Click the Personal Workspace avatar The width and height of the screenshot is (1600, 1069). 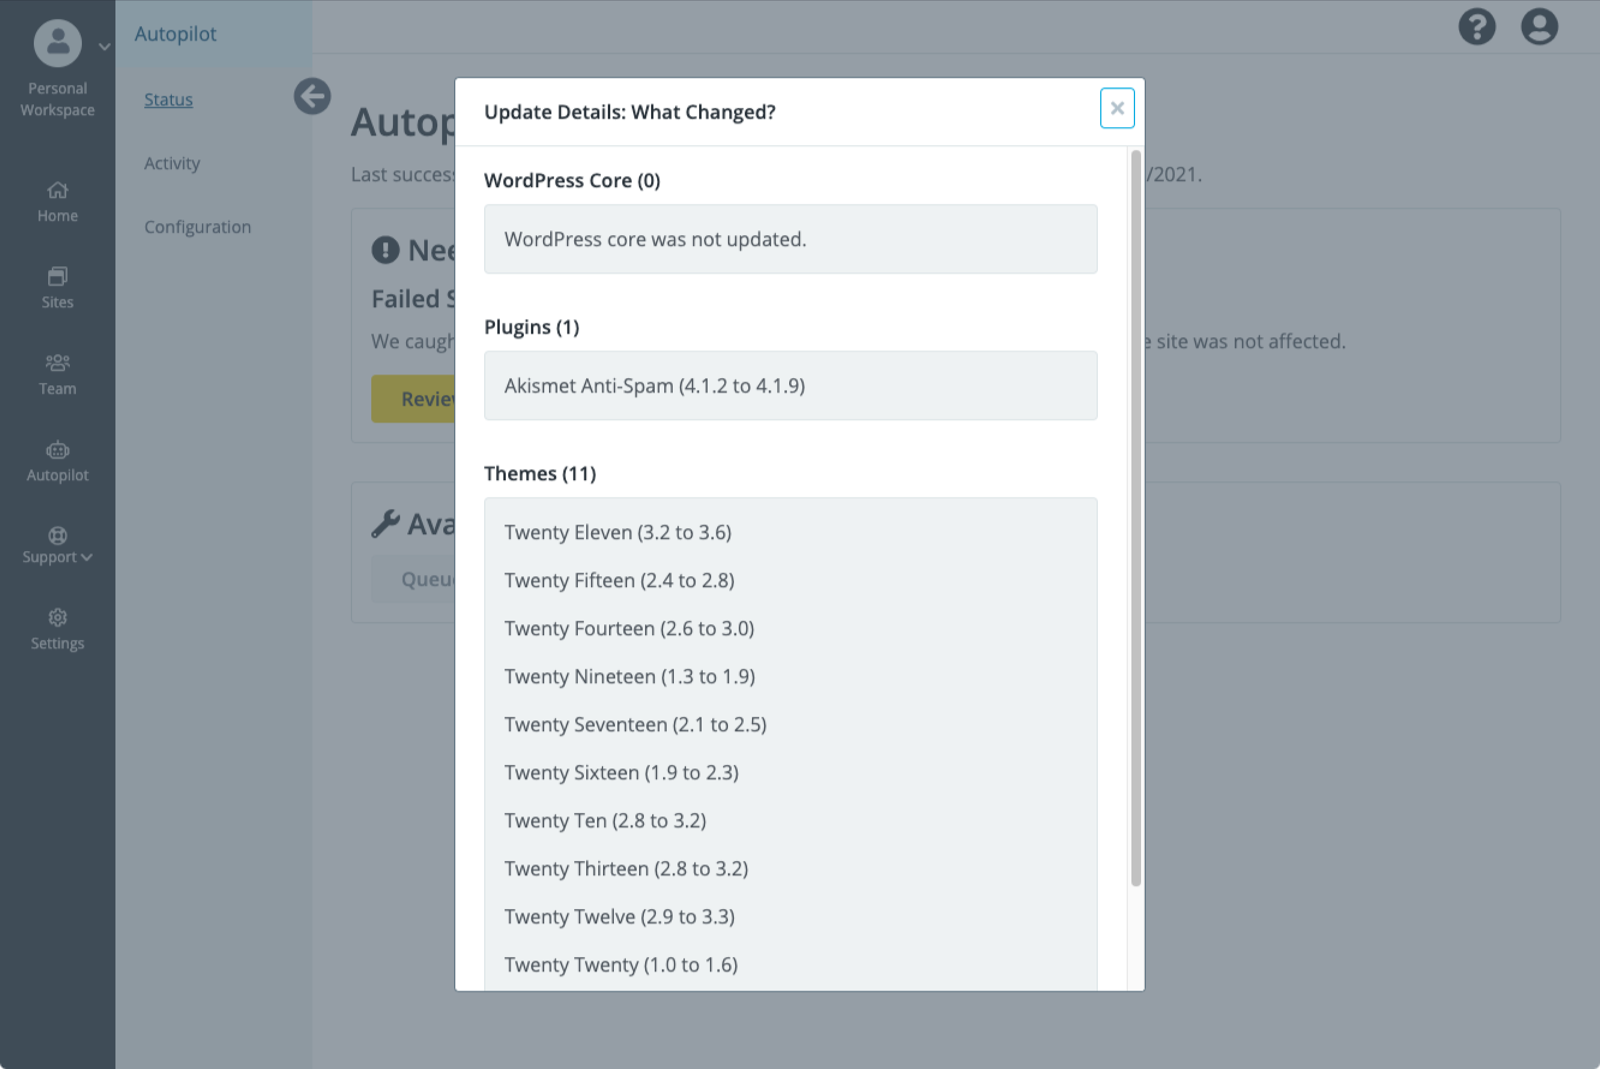click(x=57, y=43)
